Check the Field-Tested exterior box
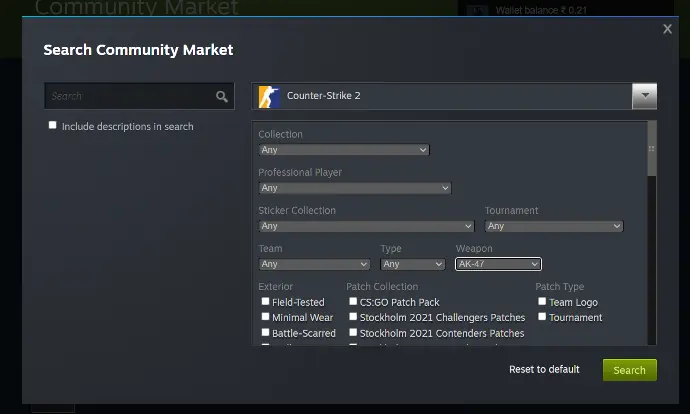The height and width of the screenshot is (414, 690). [x=265, y=301]
